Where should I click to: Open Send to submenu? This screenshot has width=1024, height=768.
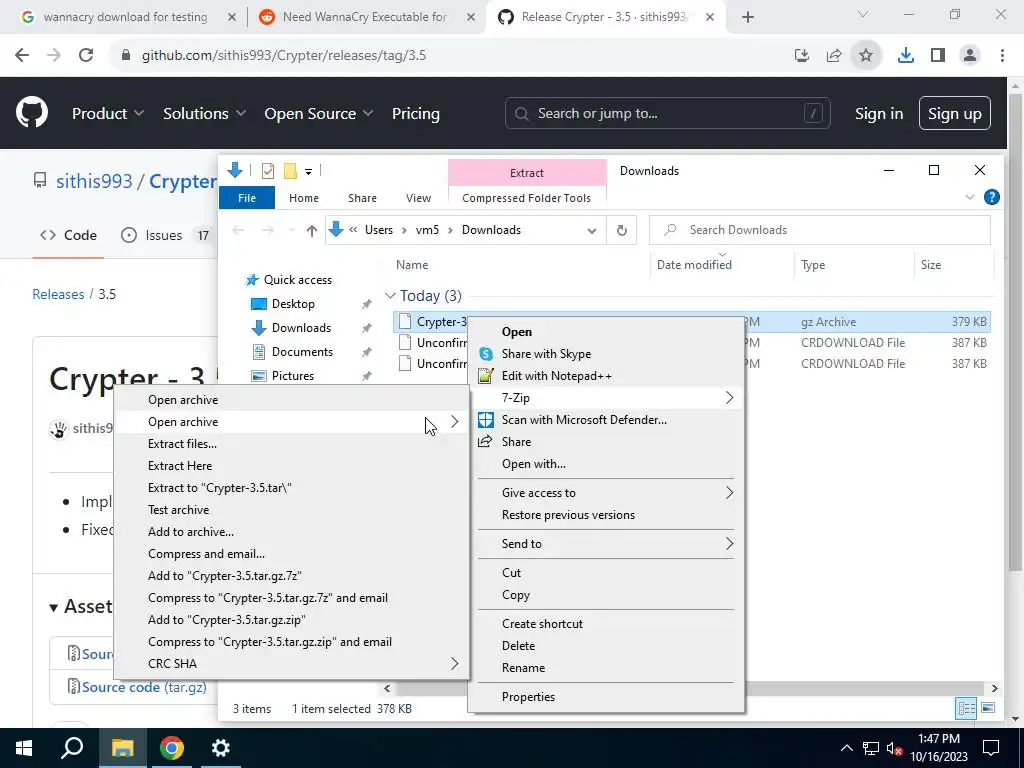(x=606, y=544)
